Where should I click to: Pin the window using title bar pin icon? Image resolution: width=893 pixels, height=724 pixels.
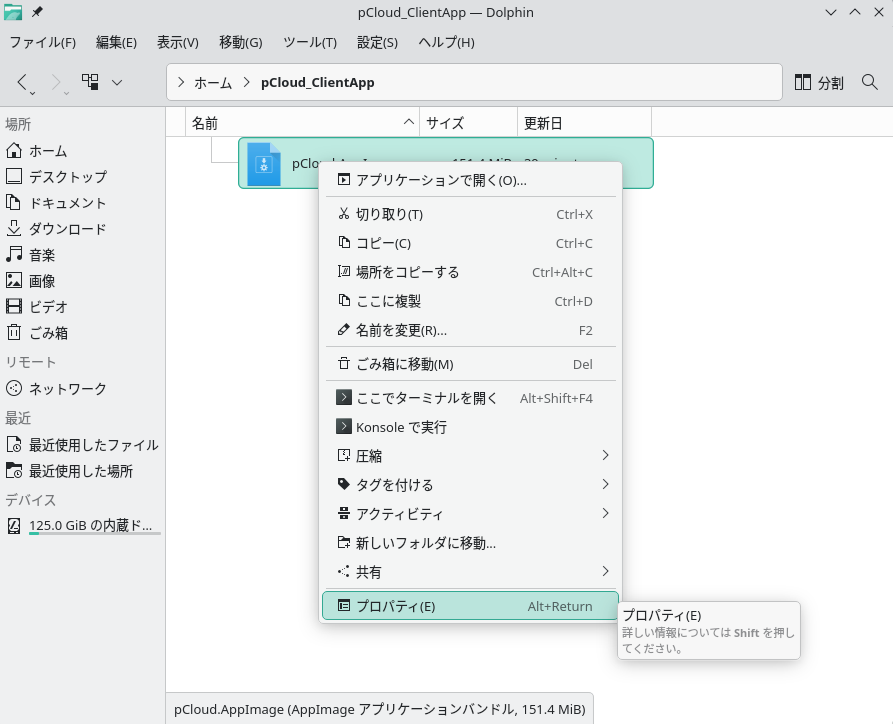click(x=38, y=12)
